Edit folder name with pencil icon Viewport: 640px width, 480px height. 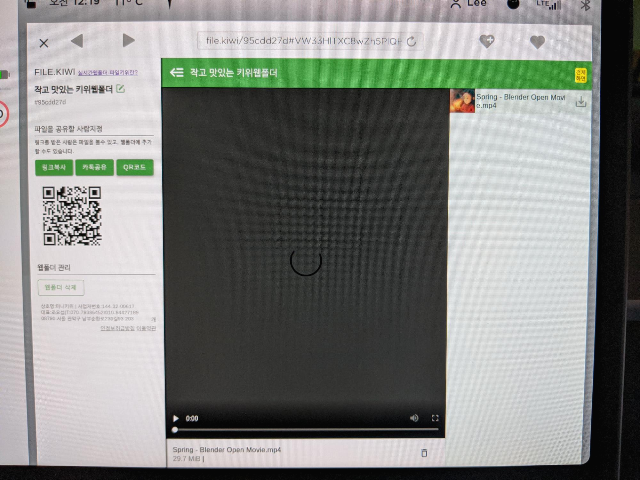[x=121, y=90]
